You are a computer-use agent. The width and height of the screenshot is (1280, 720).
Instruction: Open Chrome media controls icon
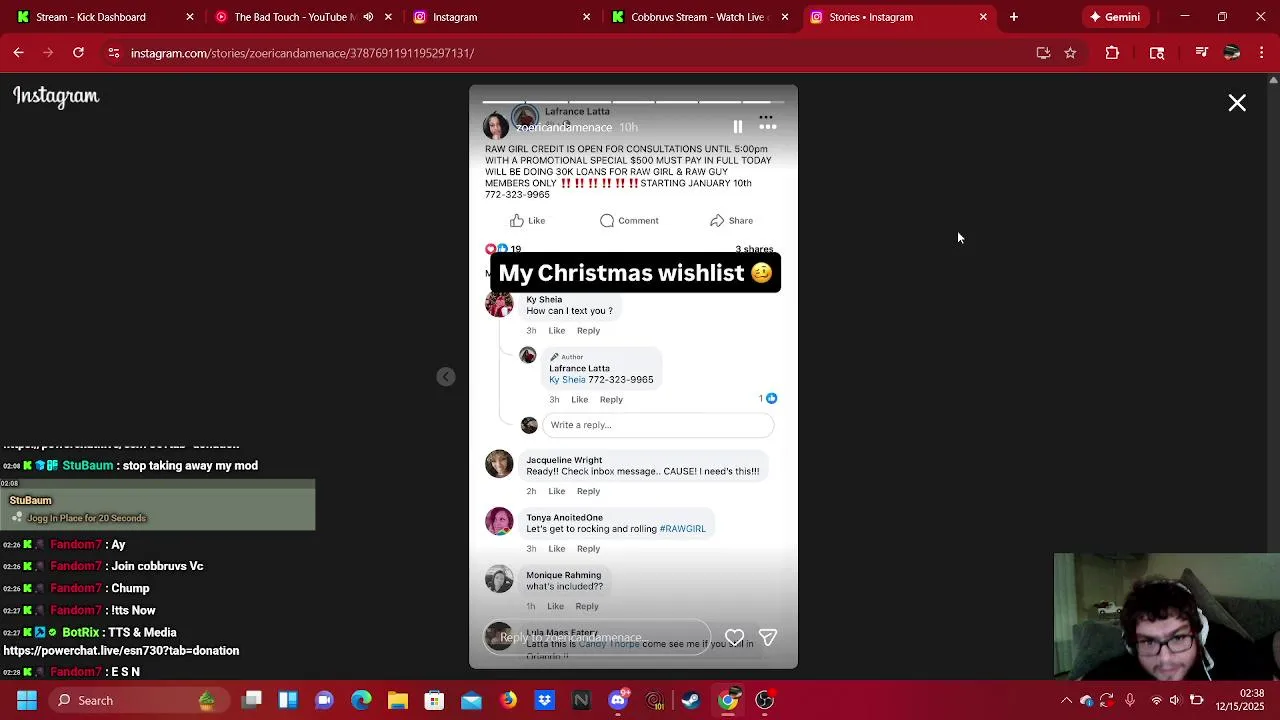(1202, 53)
